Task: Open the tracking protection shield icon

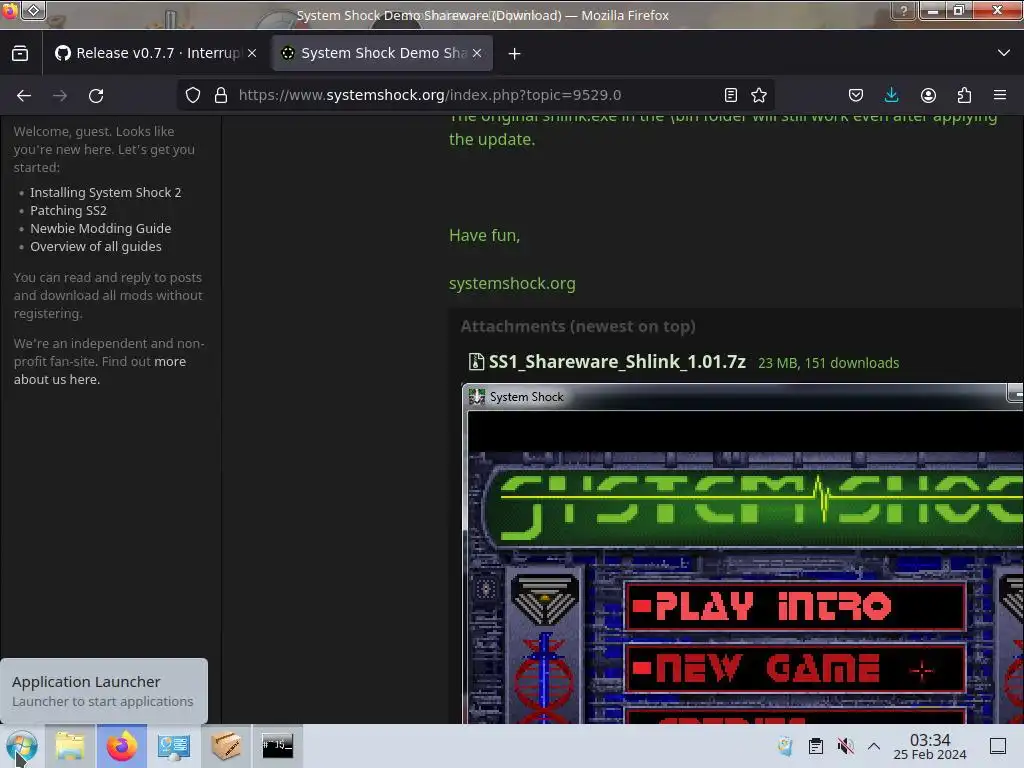Action: 193,95
